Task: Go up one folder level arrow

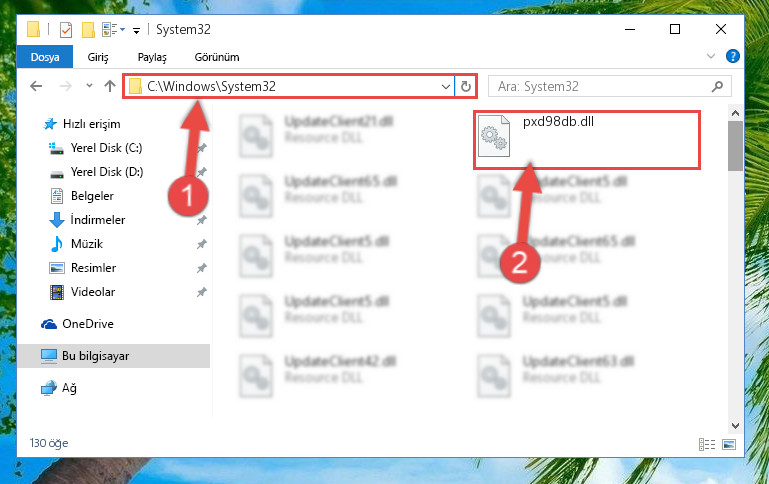Action: tap(110, 86)
